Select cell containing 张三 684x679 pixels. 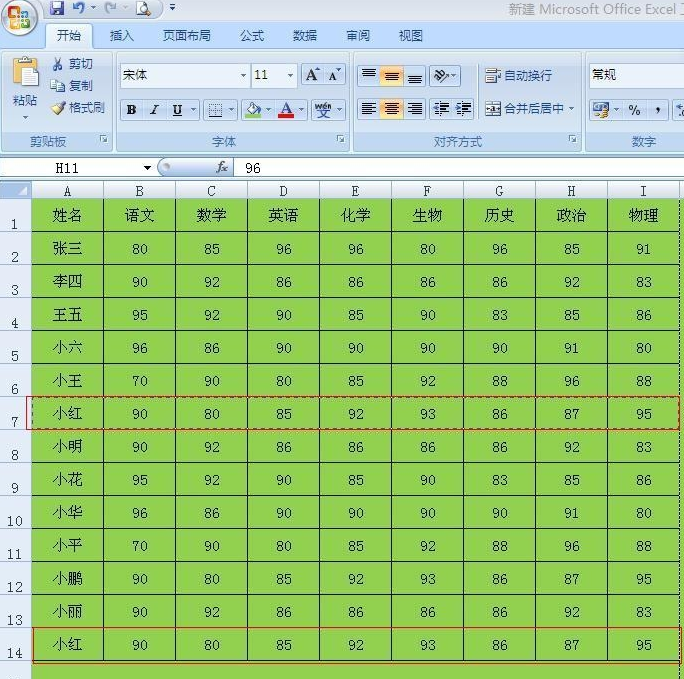pos(67,248)
